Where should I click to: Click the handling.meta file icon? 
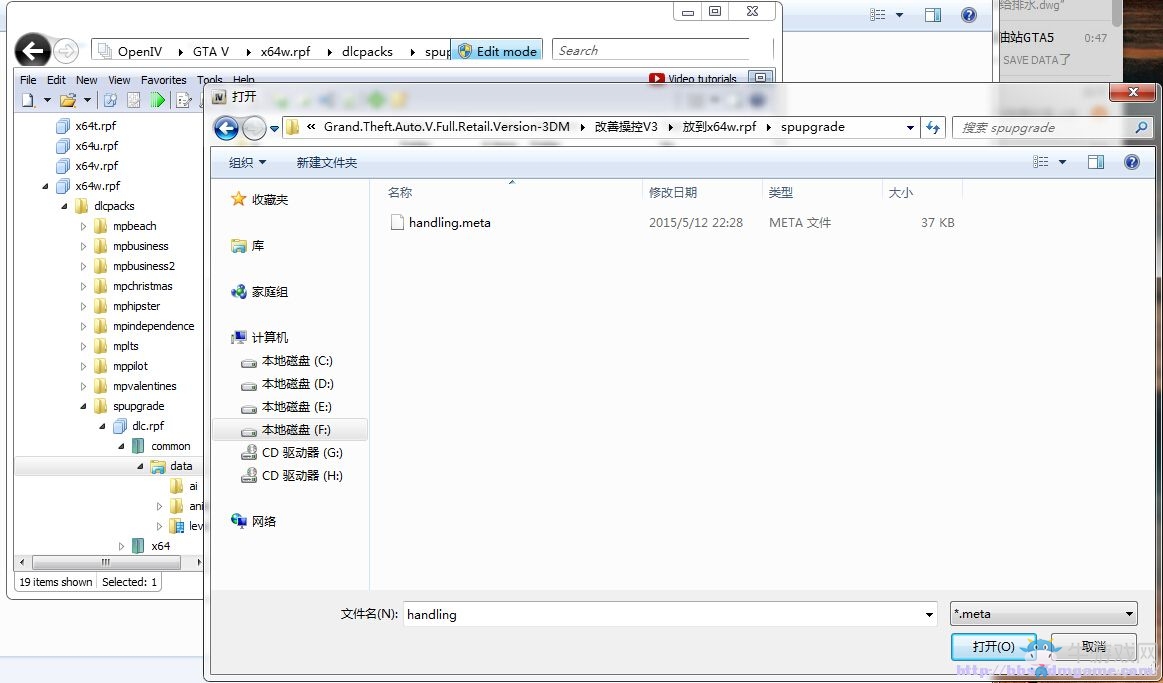point(398,222)
